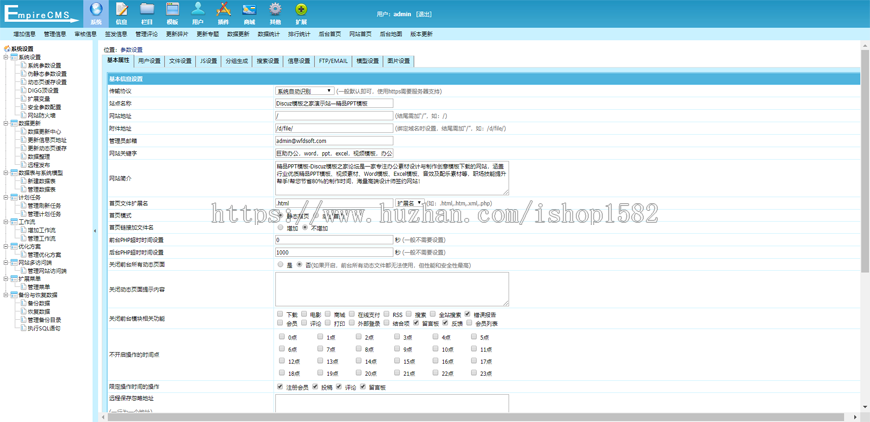870x422 pixels.
Task: Click the 站点名称 input field
Action: (x=334, y=103)
